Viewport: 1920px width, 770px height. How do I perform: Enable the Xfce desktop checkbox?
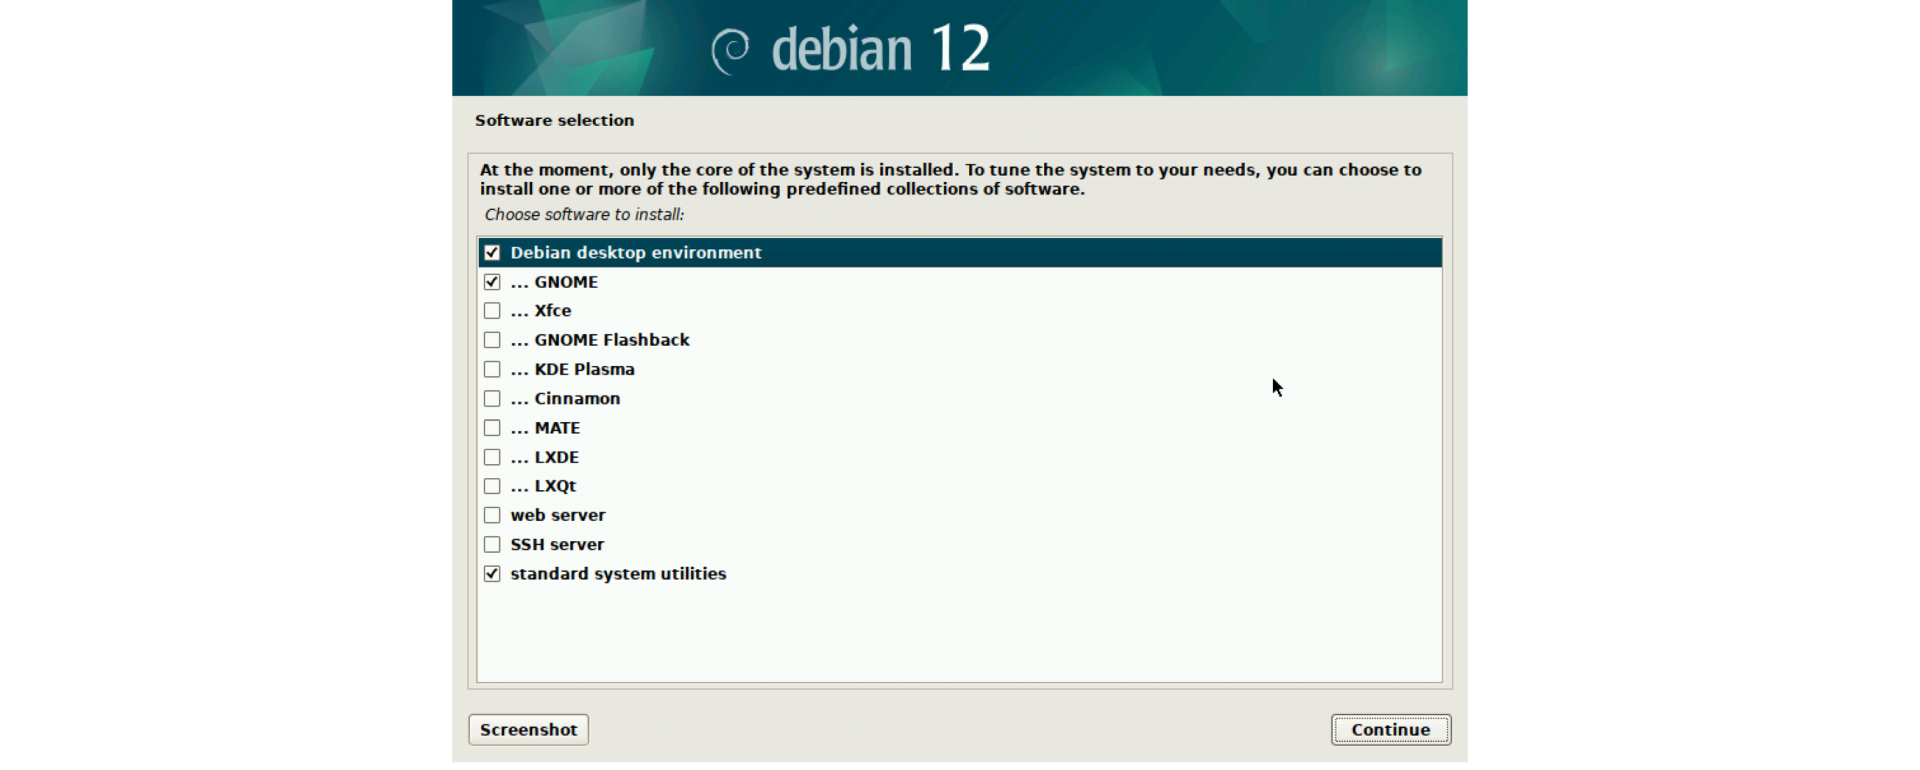pyautogui.click(x=492, y=311)
